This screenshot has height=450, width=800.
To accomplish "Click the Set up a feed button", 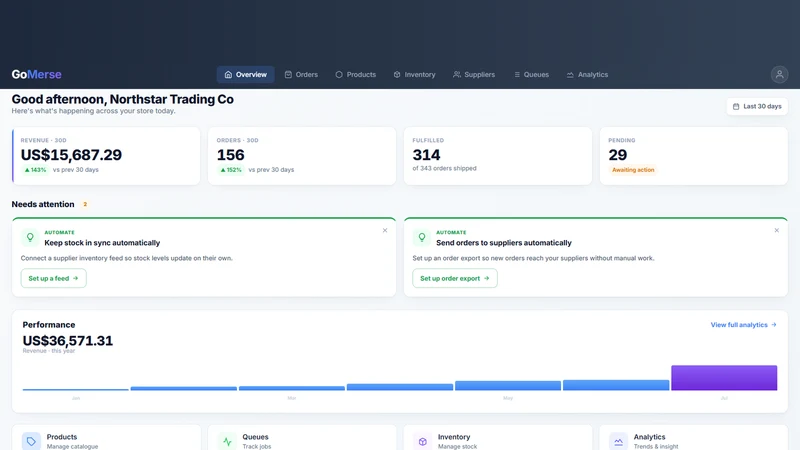I will point(54,278).
